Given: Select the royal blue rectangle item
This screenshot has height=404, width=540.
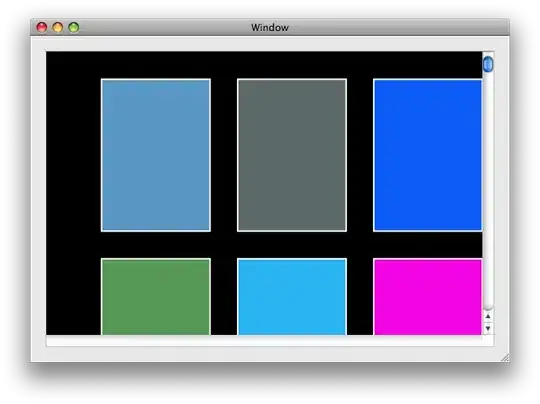Looking at the screenshot, I should click(x=427, y=155).
